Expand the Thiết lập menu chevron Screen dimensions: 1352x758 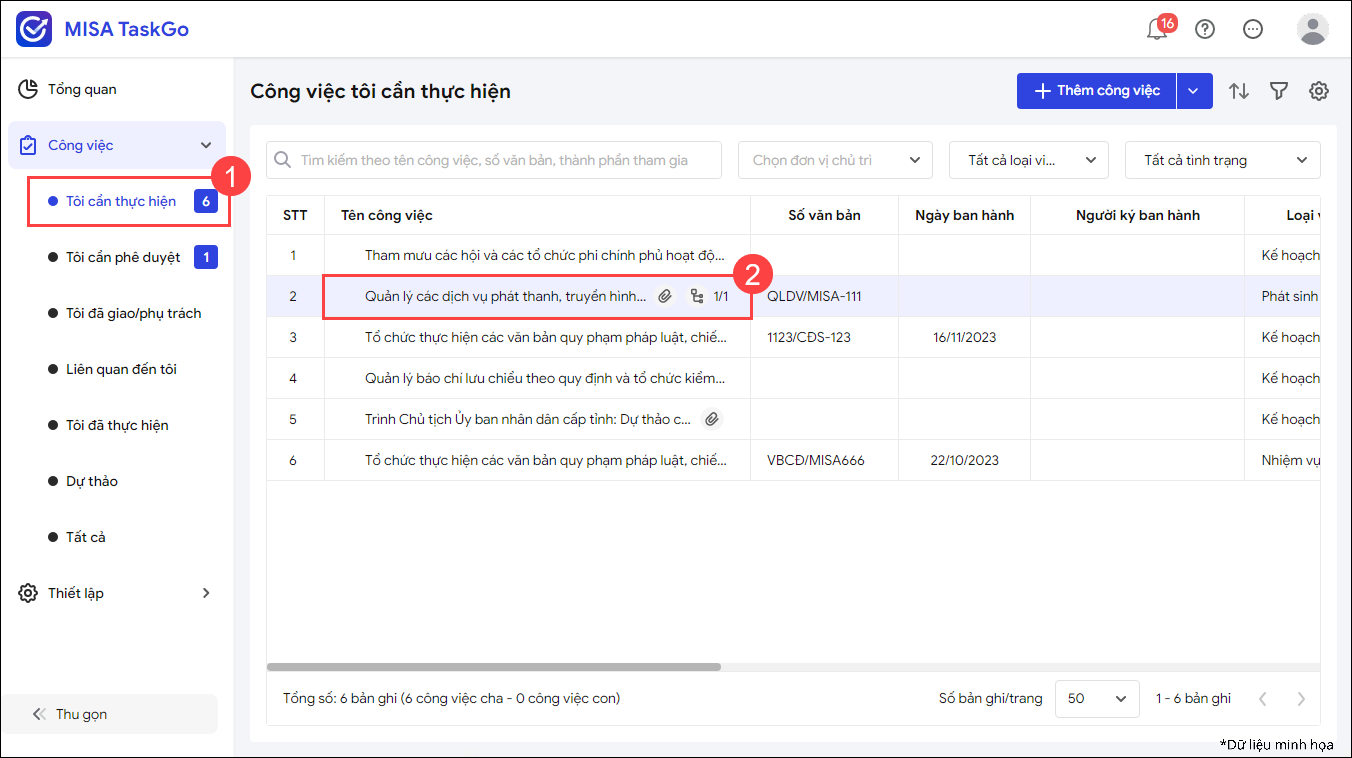[x=206, y=593]
